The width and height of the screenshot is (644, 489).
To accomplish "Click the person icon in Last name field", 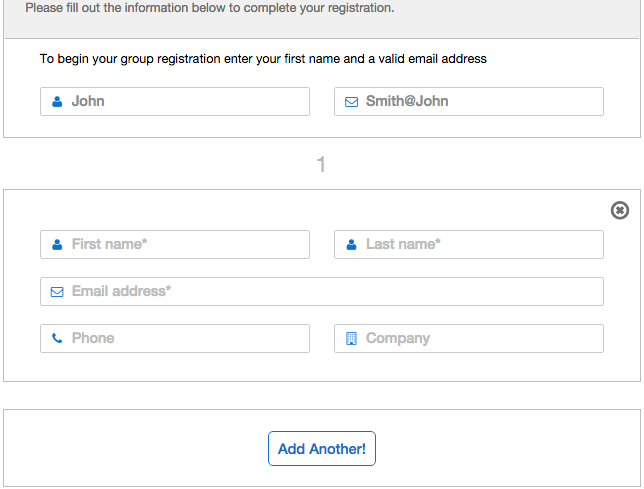I will pyautogui.click(x=351, y=244).
